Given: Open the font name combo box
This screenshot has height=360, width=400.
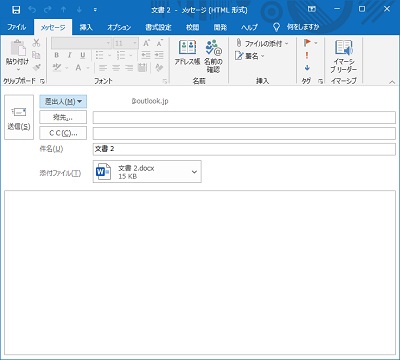Looking at the screenshot, I should coord(81,43).
